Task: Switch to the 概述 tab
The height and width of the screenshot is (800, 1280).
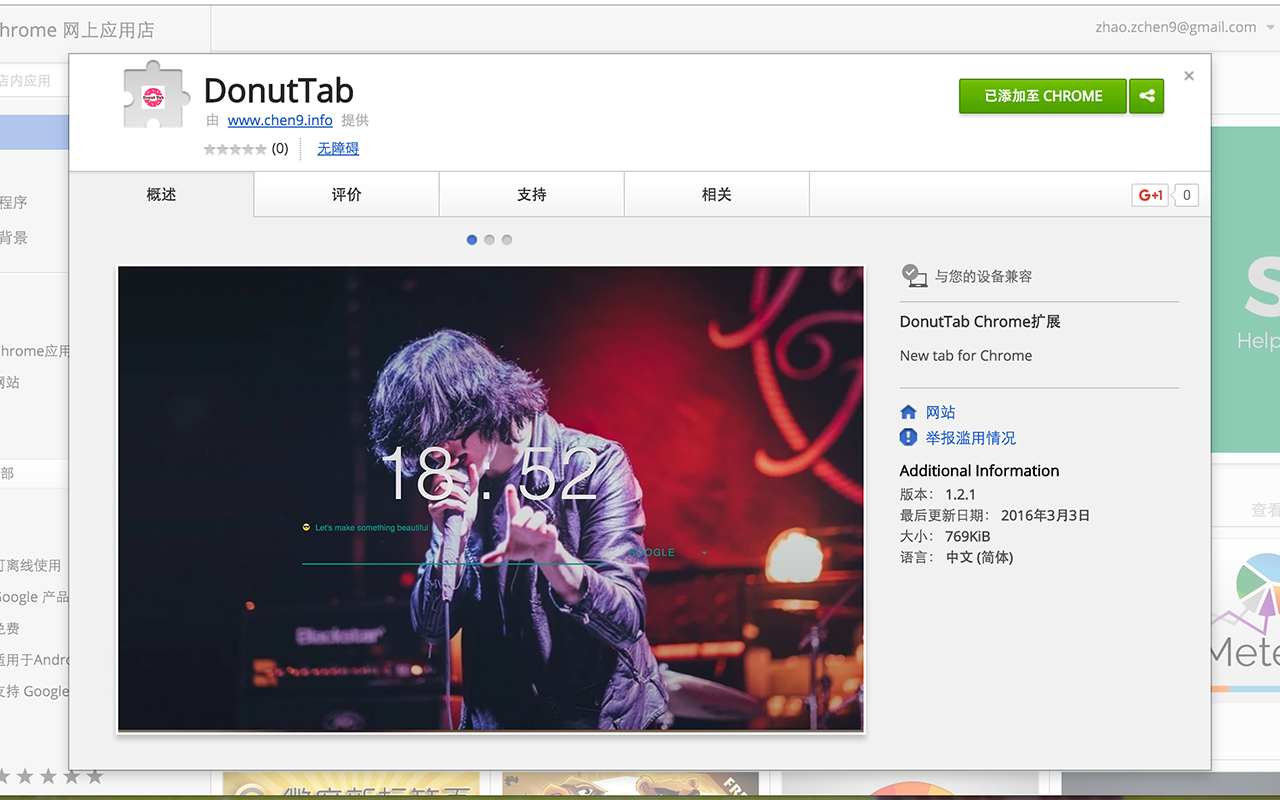Action: tap(161, 194)
